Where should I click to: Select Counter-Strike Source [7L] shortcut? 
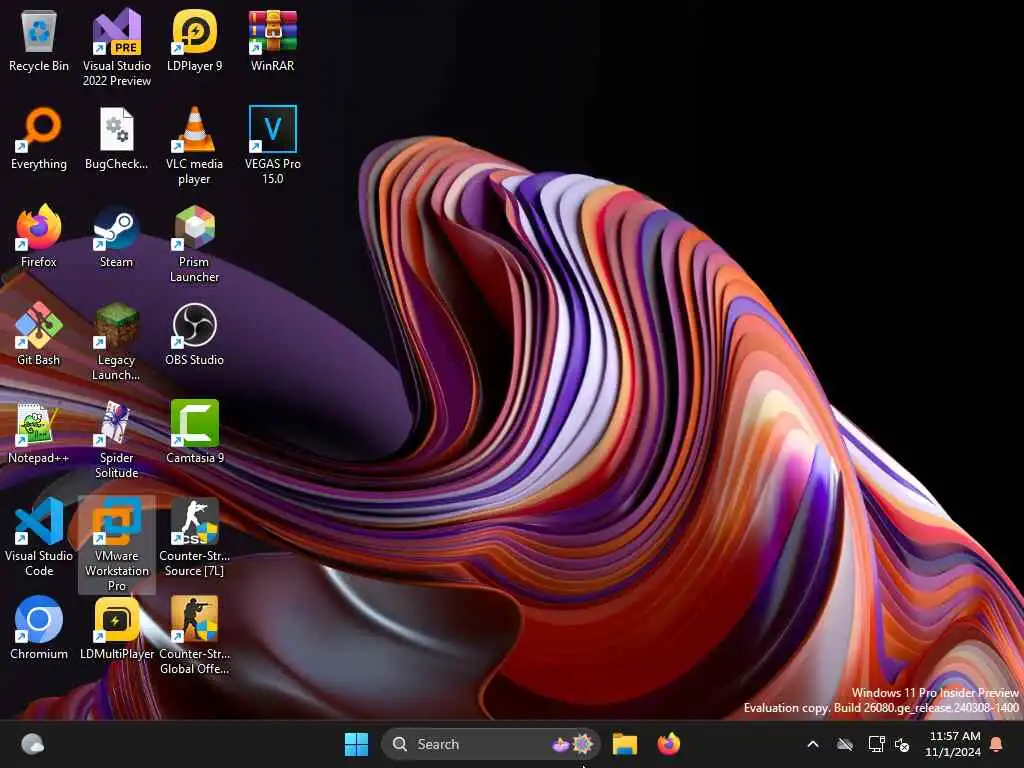click(194, 537)
